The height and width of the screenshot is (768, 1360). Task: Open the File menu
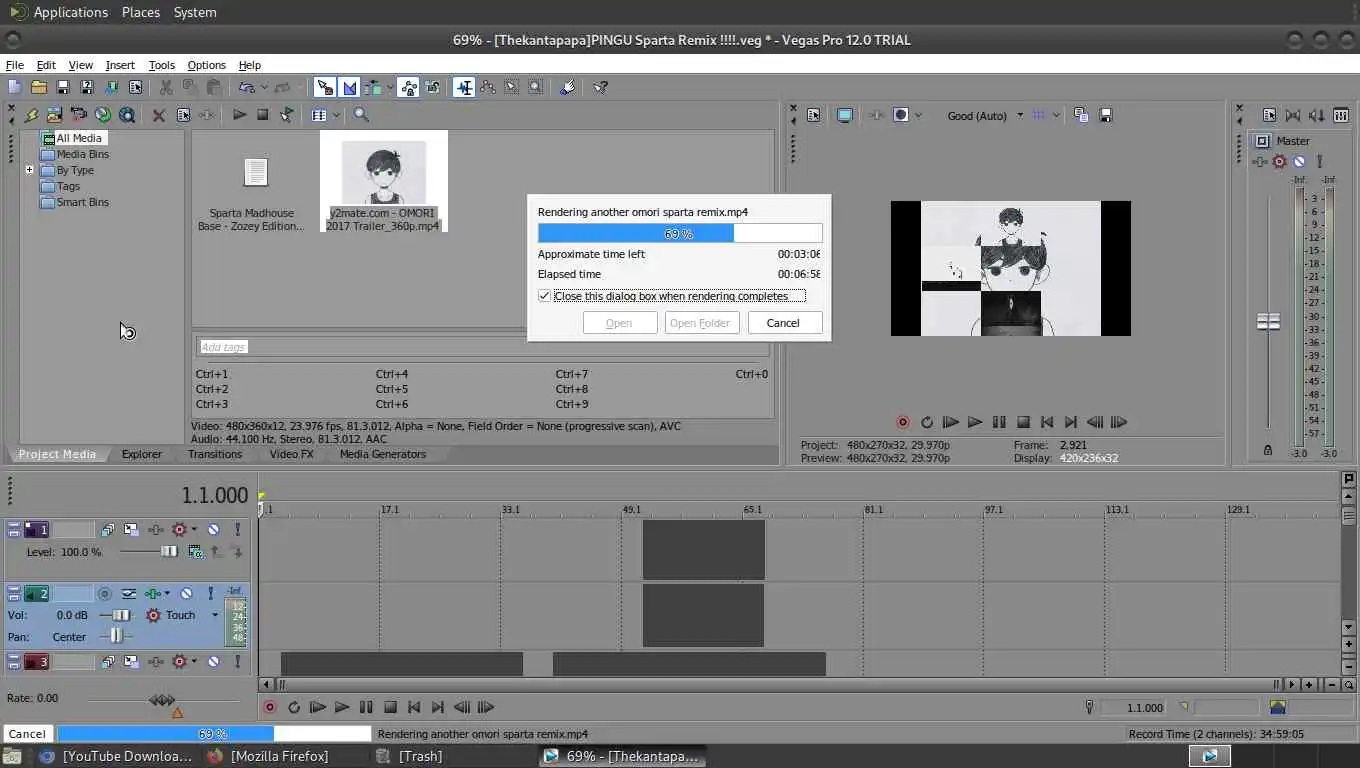pos(15,65)
